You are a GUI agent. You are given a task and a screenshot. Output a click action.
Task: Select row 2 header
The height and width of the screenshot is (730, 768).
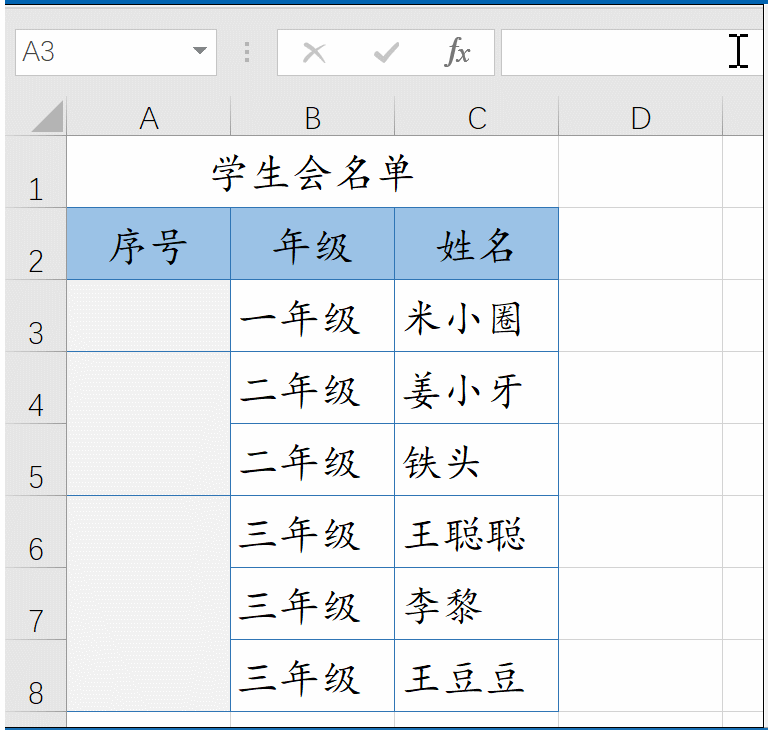click(36, 243)
